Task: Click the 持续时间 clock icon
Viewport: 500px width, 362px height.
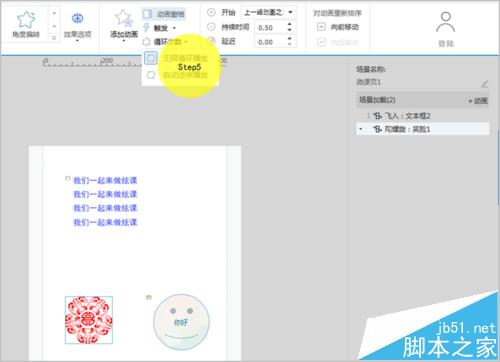Action: (x=211, y=27)
